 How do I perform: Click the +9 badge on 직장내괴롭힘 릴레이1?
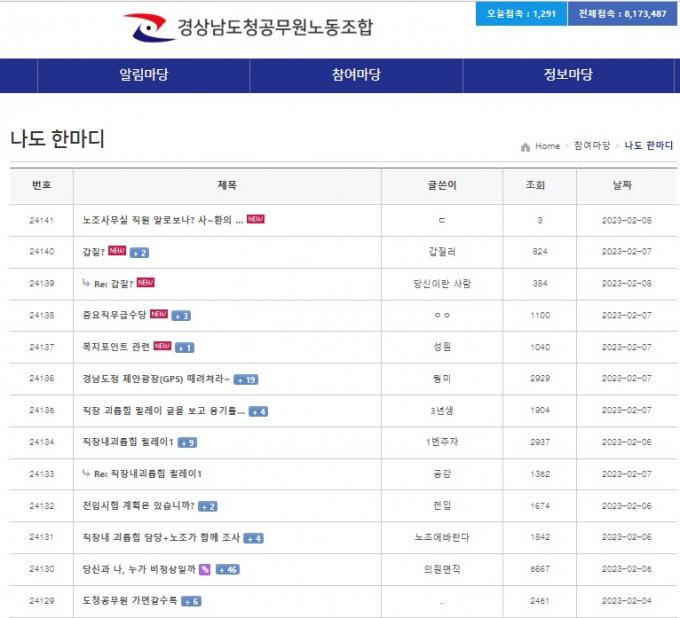(187, 443)
